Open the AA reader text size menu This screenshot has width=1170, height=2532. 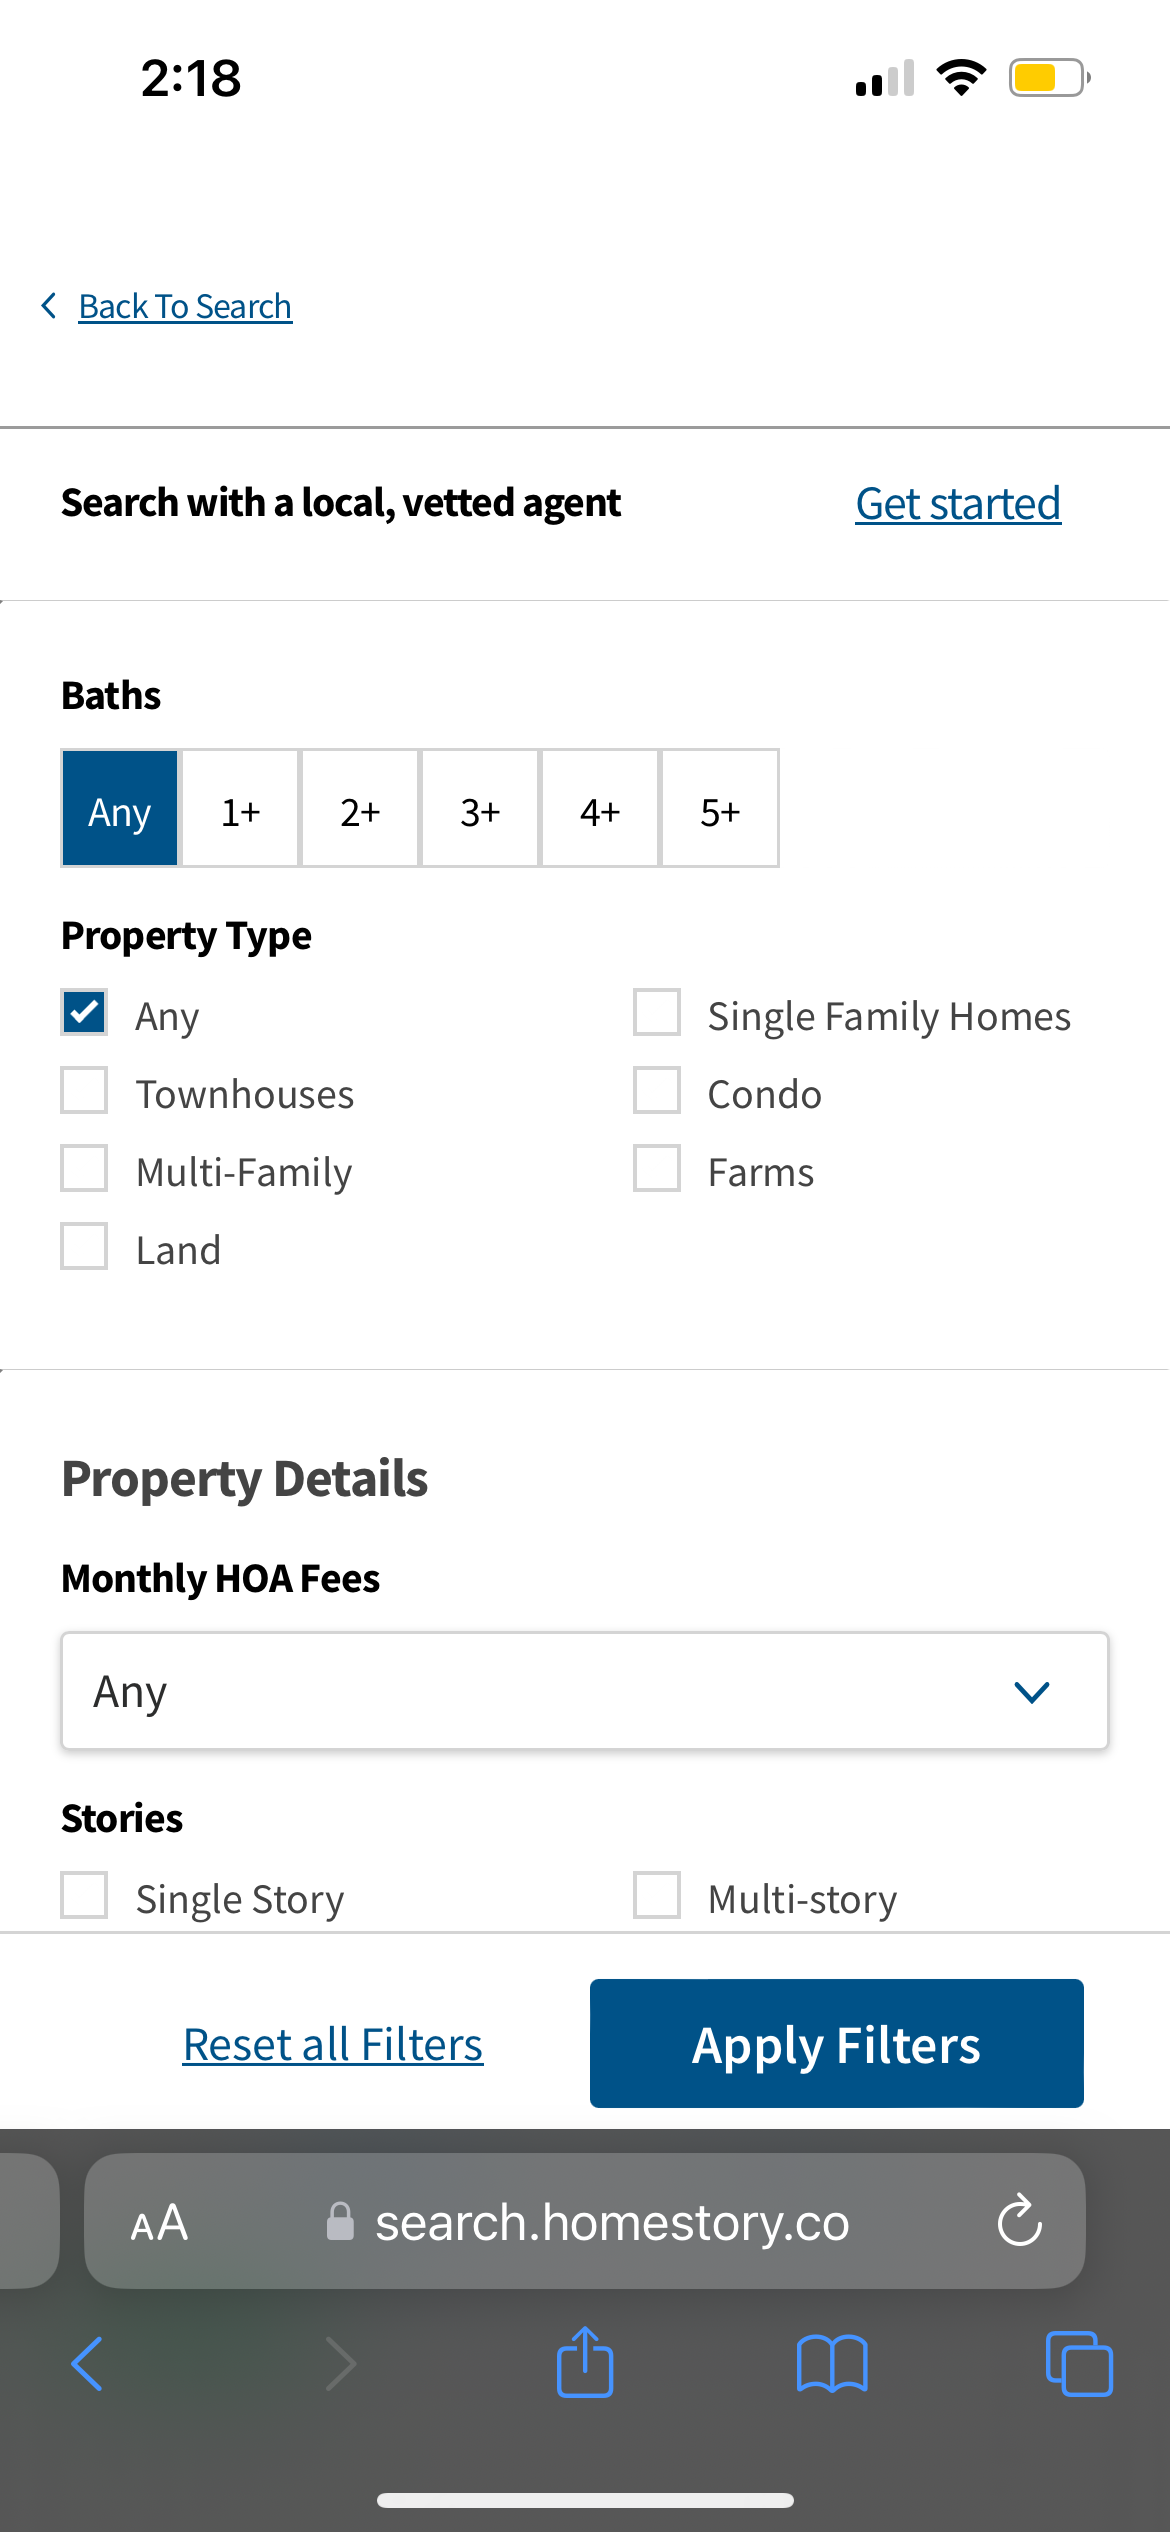click(159, 2222)
